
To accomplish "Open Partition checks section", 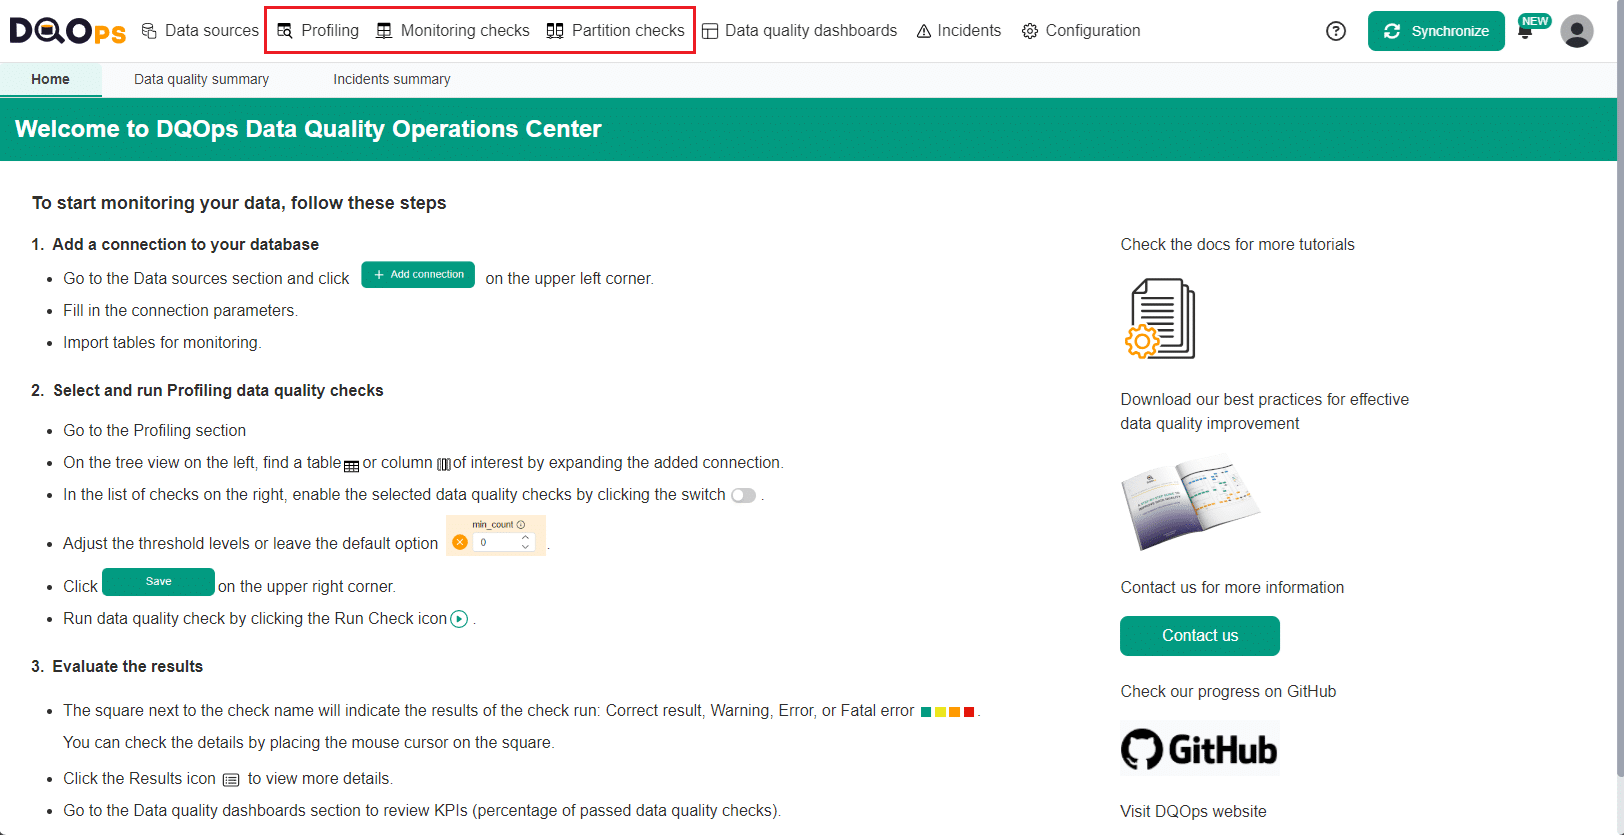I will pyautogui.click(x=616, y=31).
